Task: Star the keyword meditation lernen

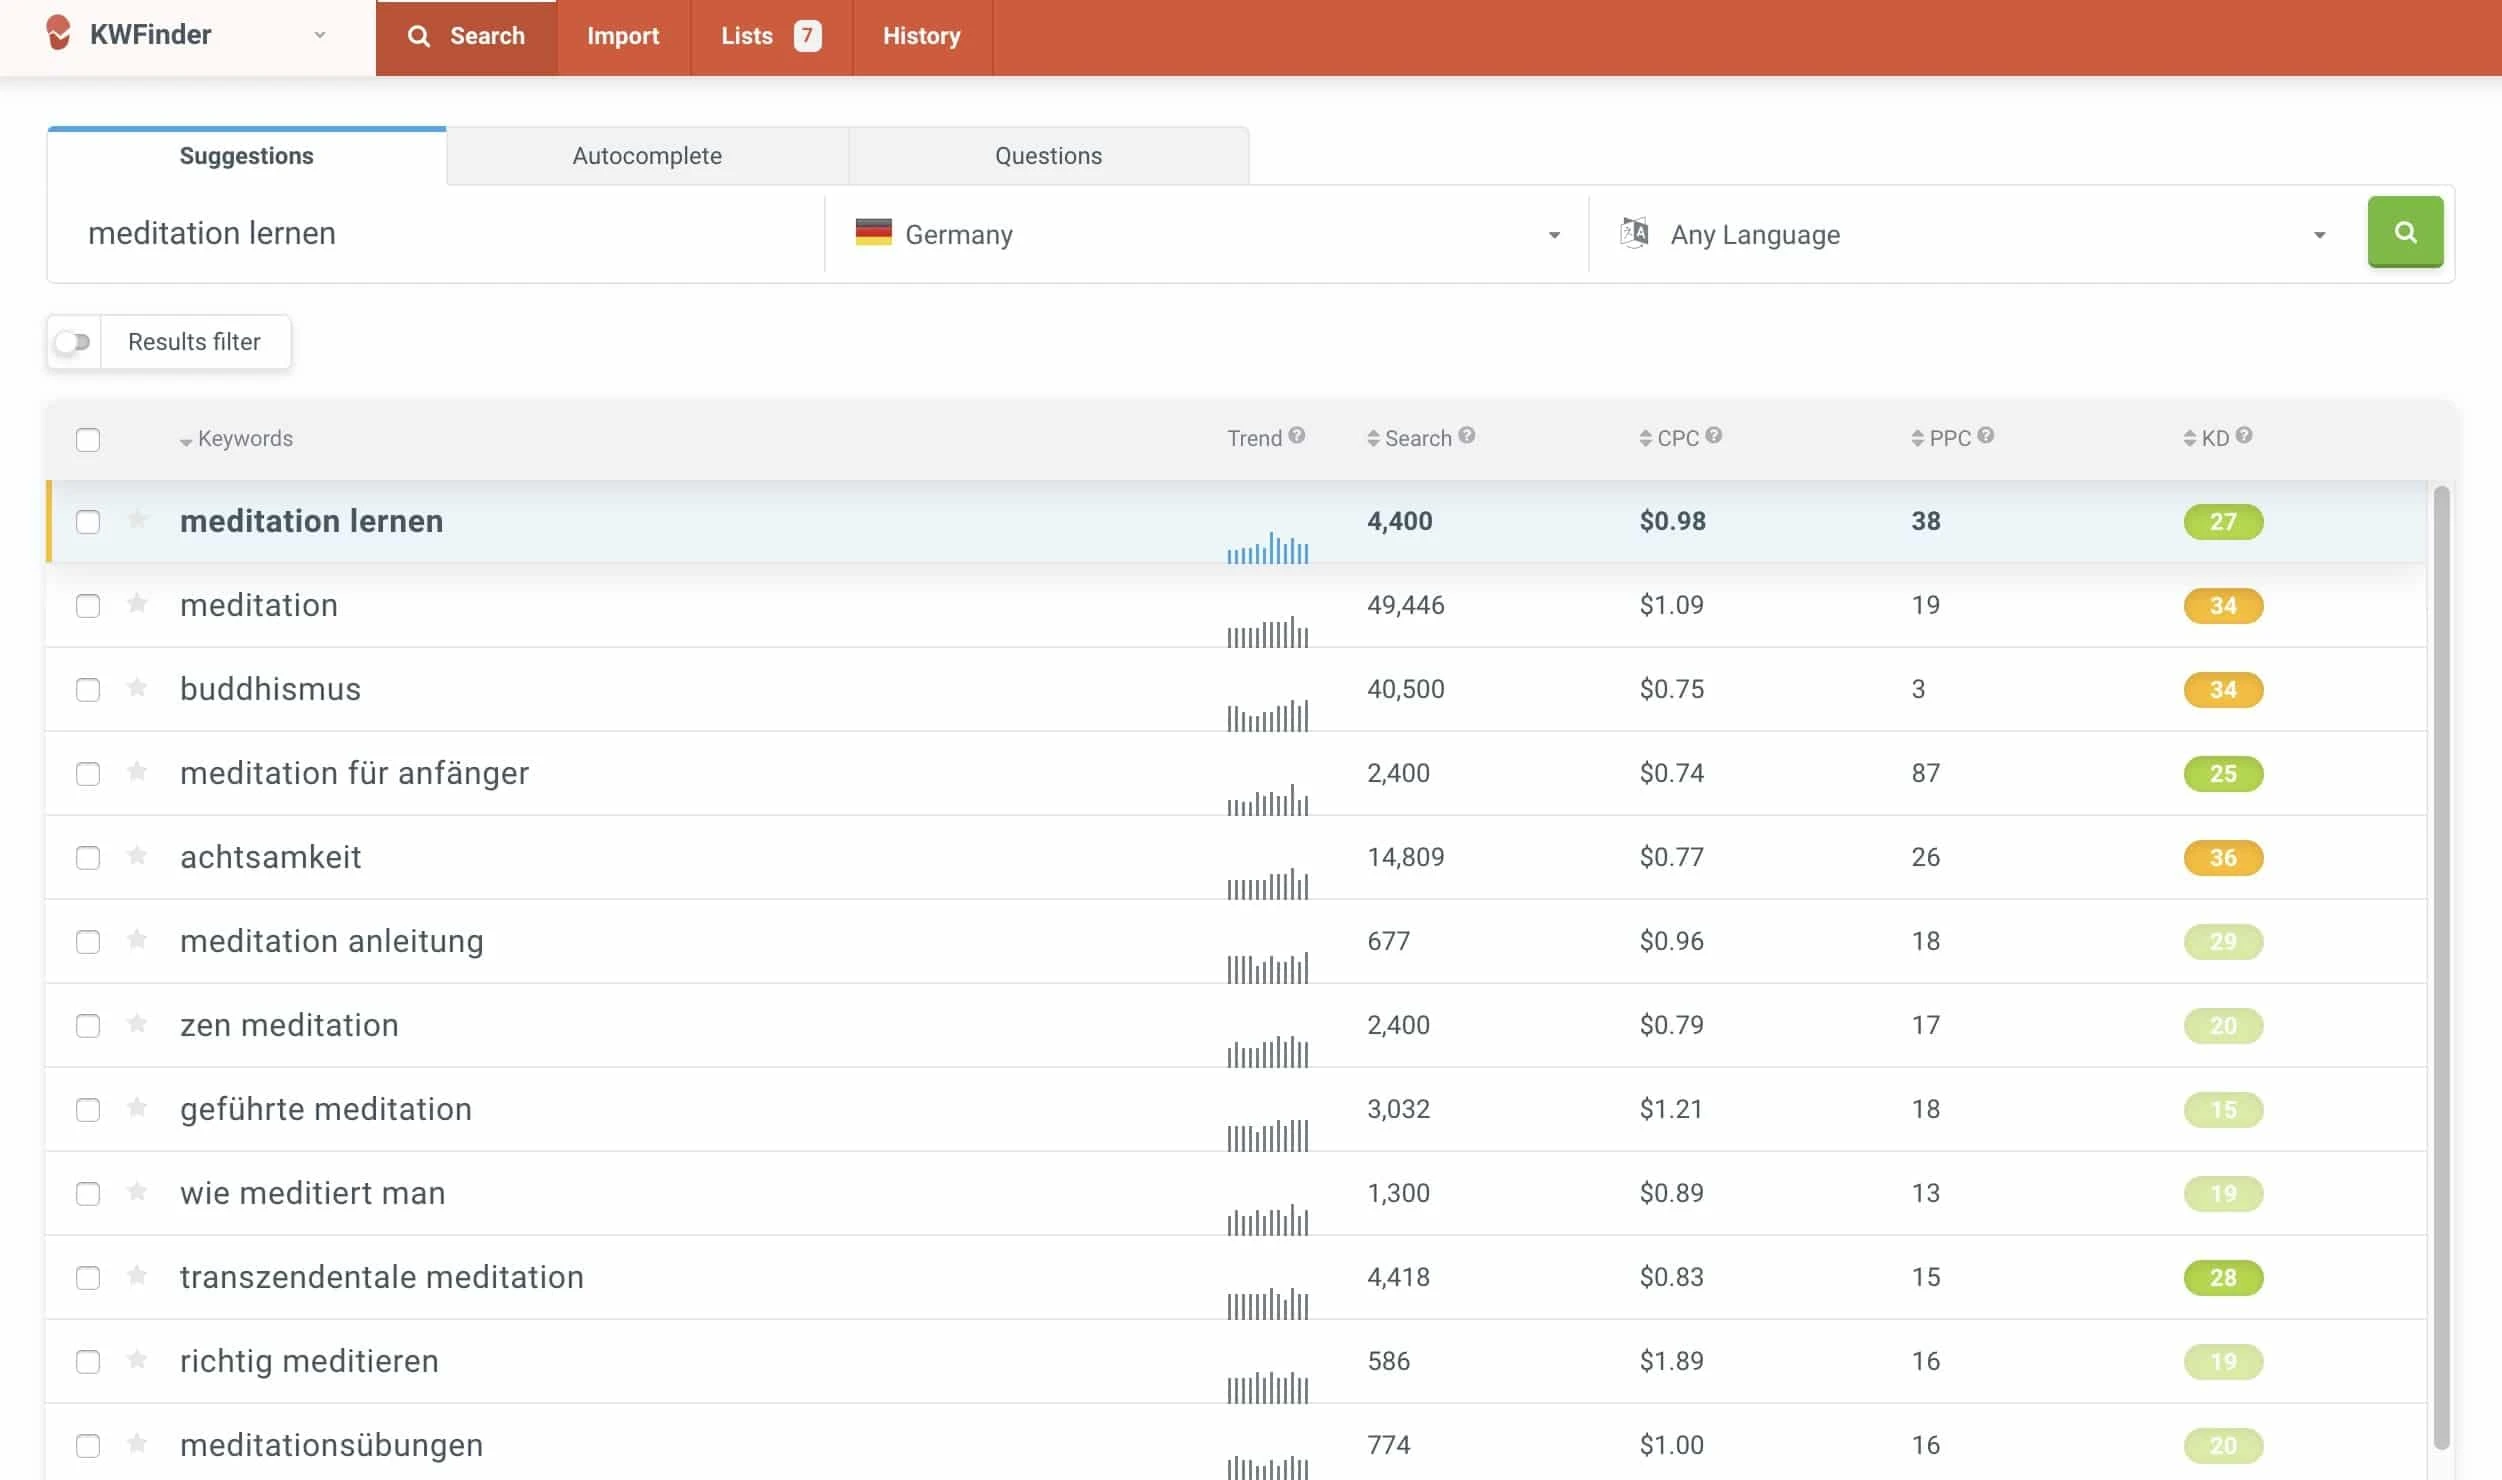Action: (x=137, y=521)
